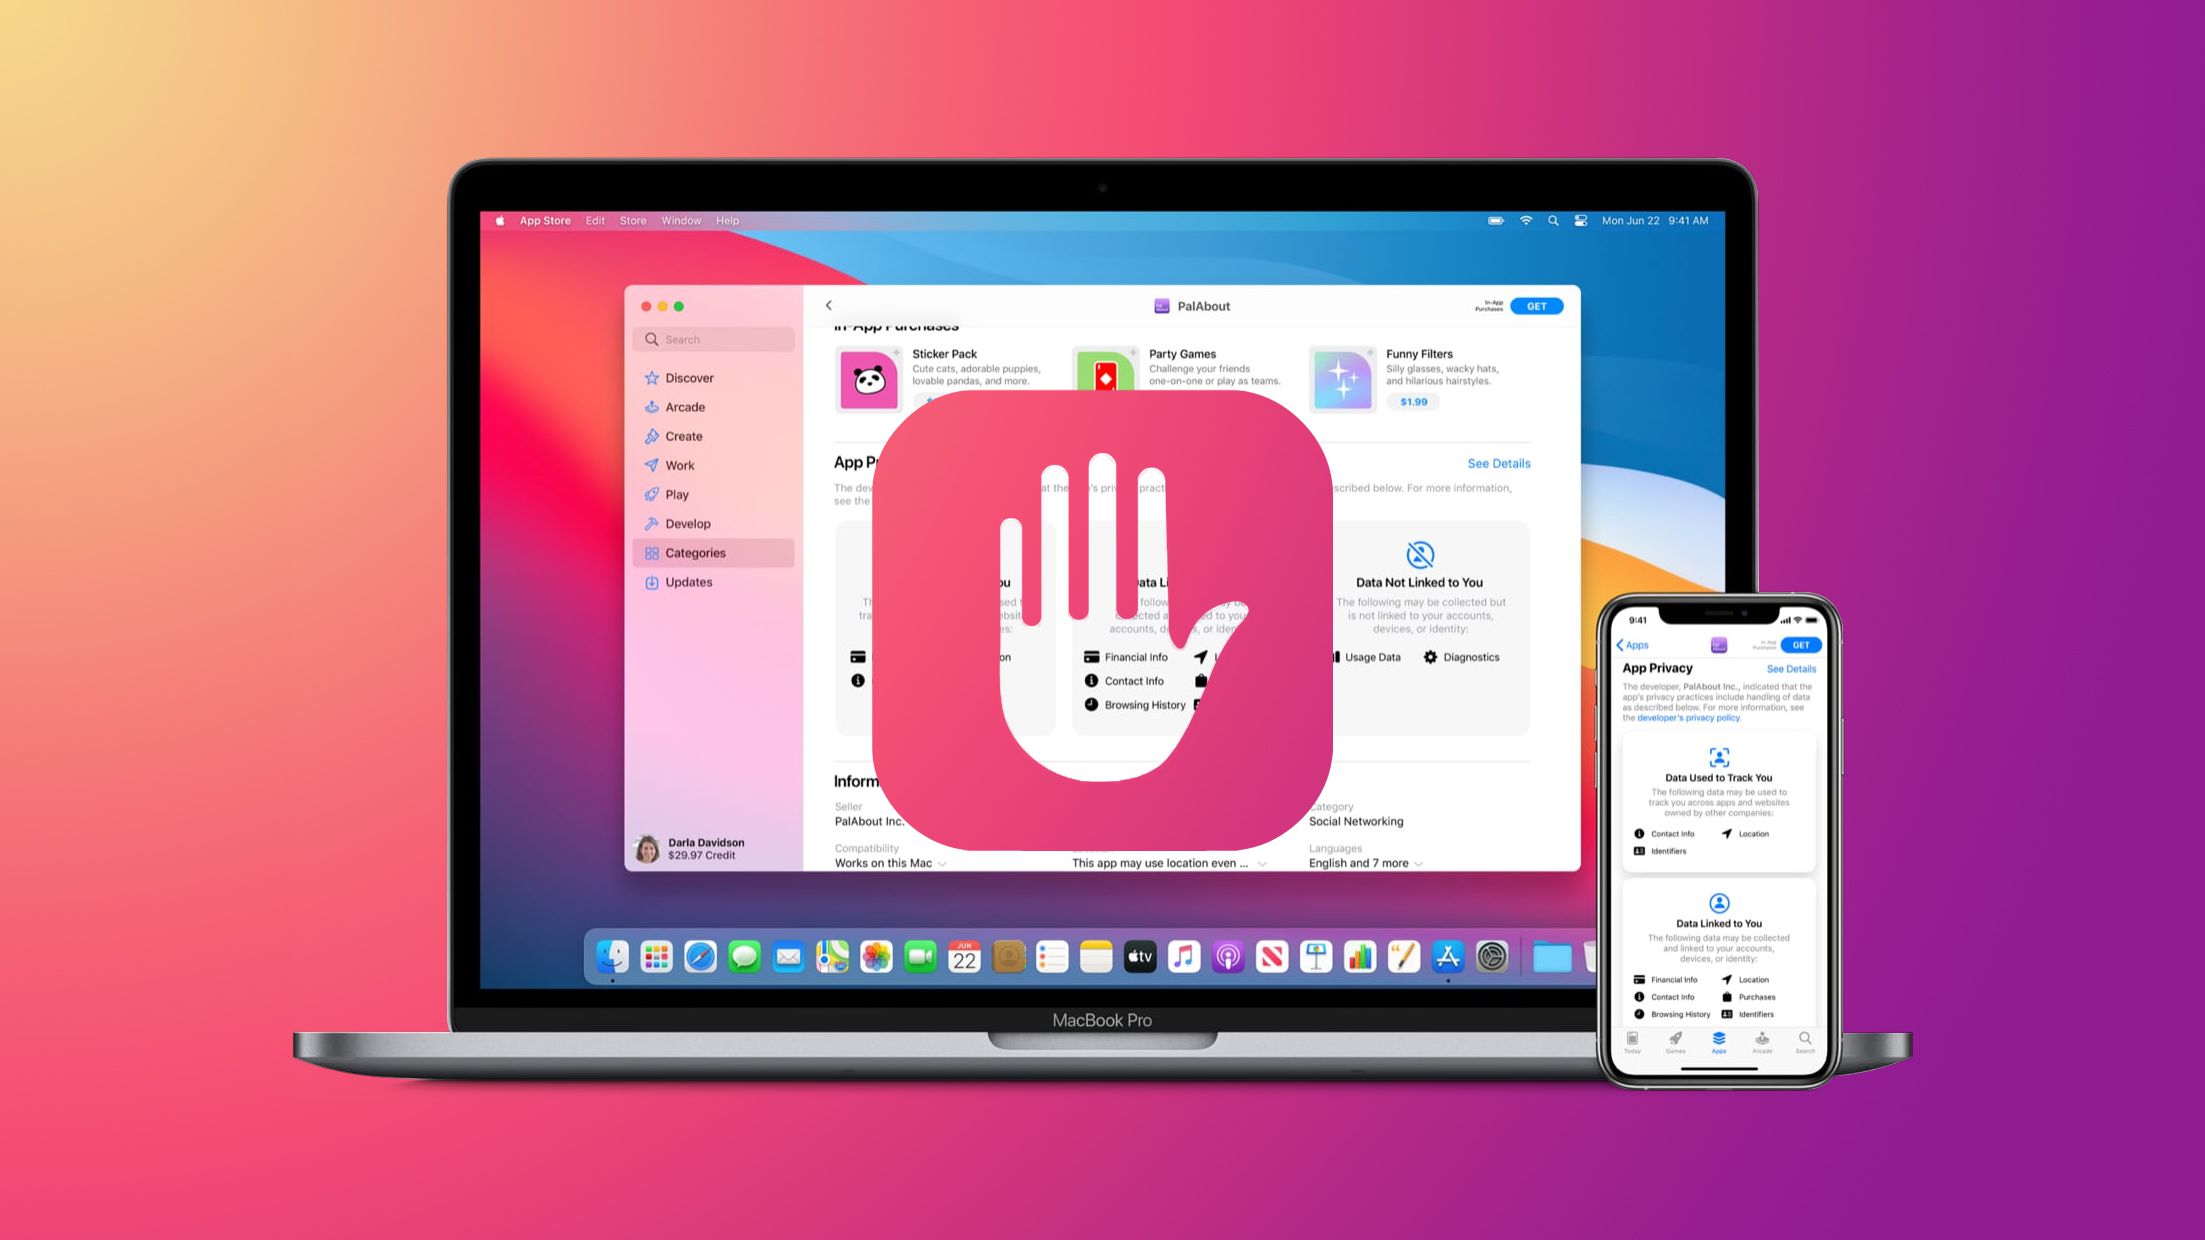Click the Work sidebar navigation item
The image size is (2205, 1240).
pos(678,465)
